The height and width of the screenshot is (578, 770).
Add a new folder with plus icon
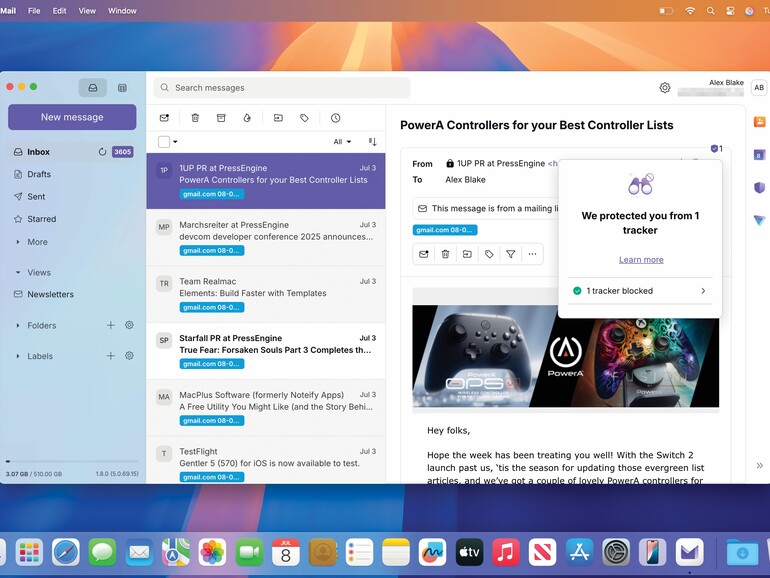pos(111,325)
